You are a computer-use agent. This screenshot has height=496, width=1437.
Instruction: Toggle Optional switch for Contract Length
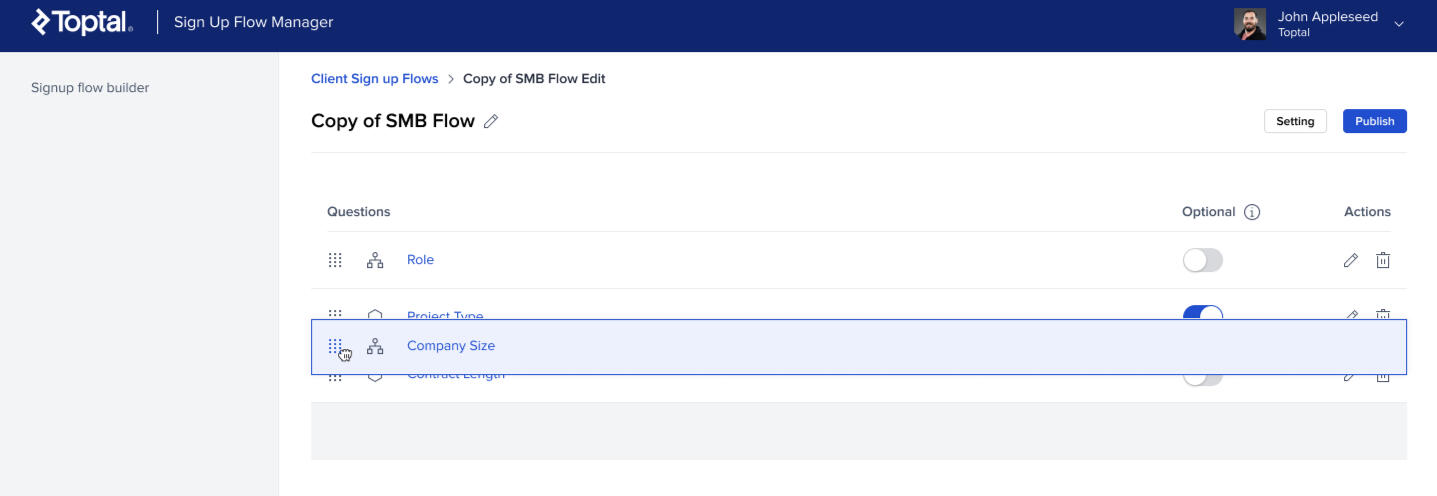pyautogui.click(x=1202, y=379)
